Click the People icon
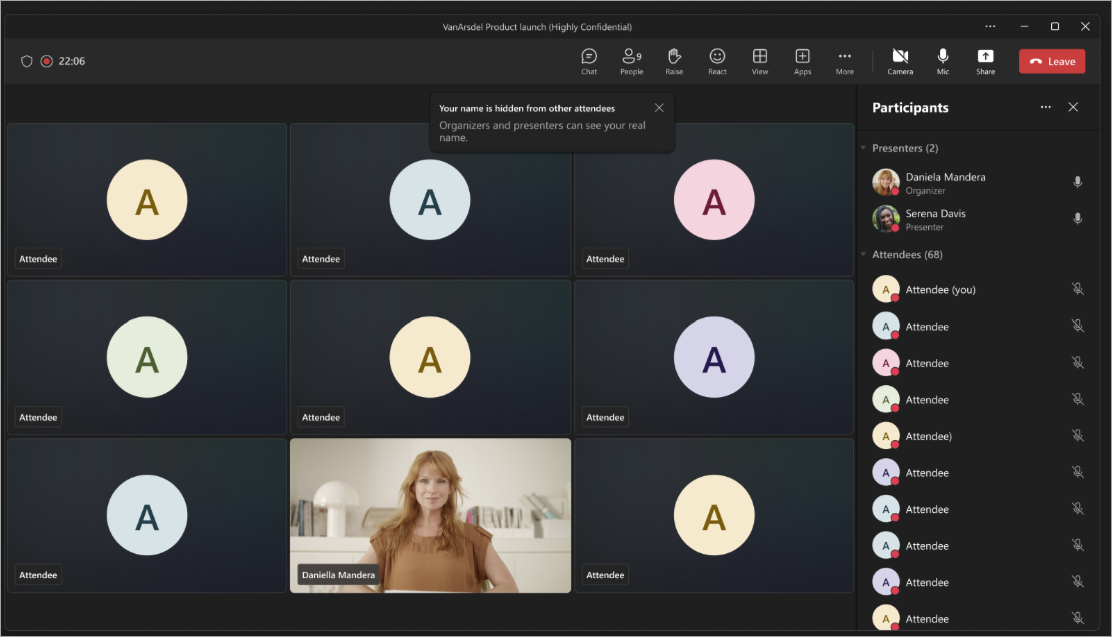Screen dimensions: 1112x637 coord(631,60)
